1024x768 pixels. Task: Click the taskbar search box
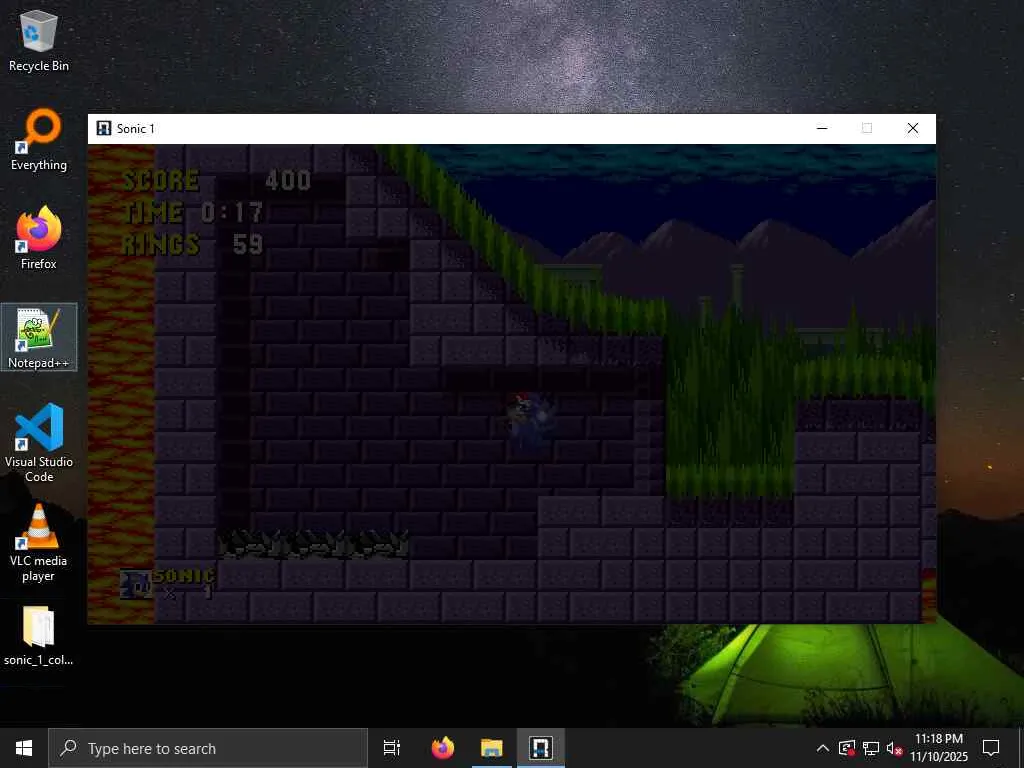pos(208,748)
